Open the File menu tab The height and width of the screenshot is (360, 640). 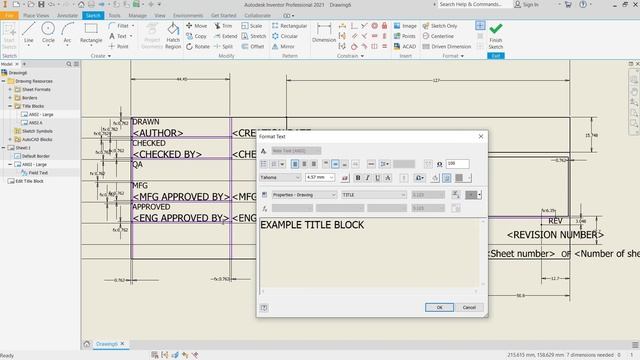tap(9, 16)
